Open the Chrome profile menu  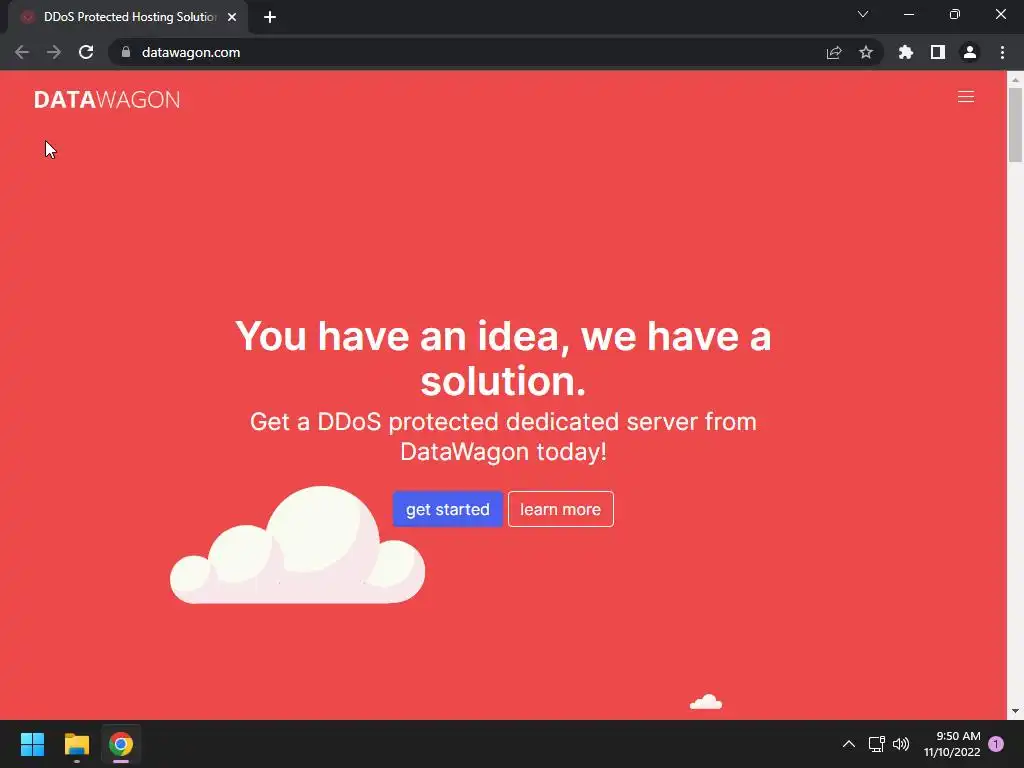[x=969, y=52]
